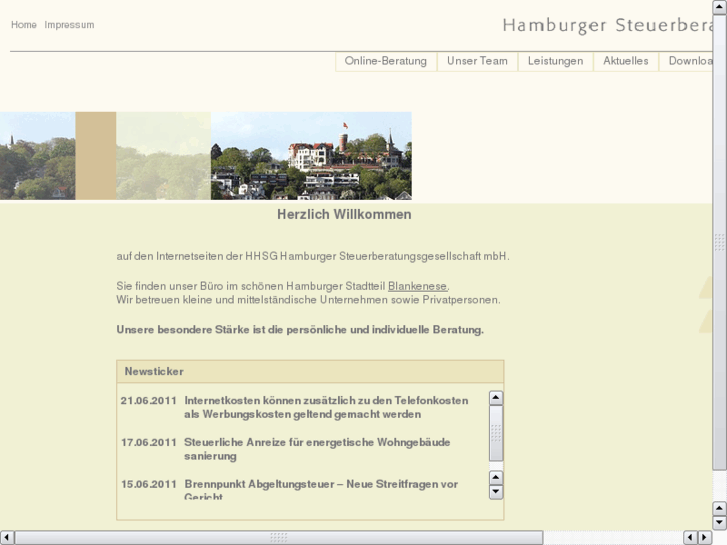The height and width of the screenshot is (545, 727).
Task: Click the date 21.06.2011
Action: (x=148, y=401)
